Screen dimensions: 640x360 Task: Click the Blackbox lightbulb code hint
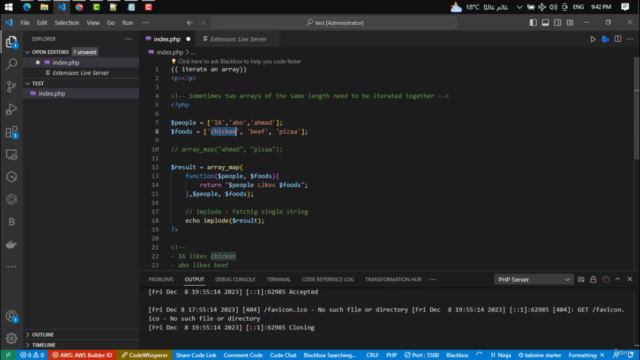[173, 61]
